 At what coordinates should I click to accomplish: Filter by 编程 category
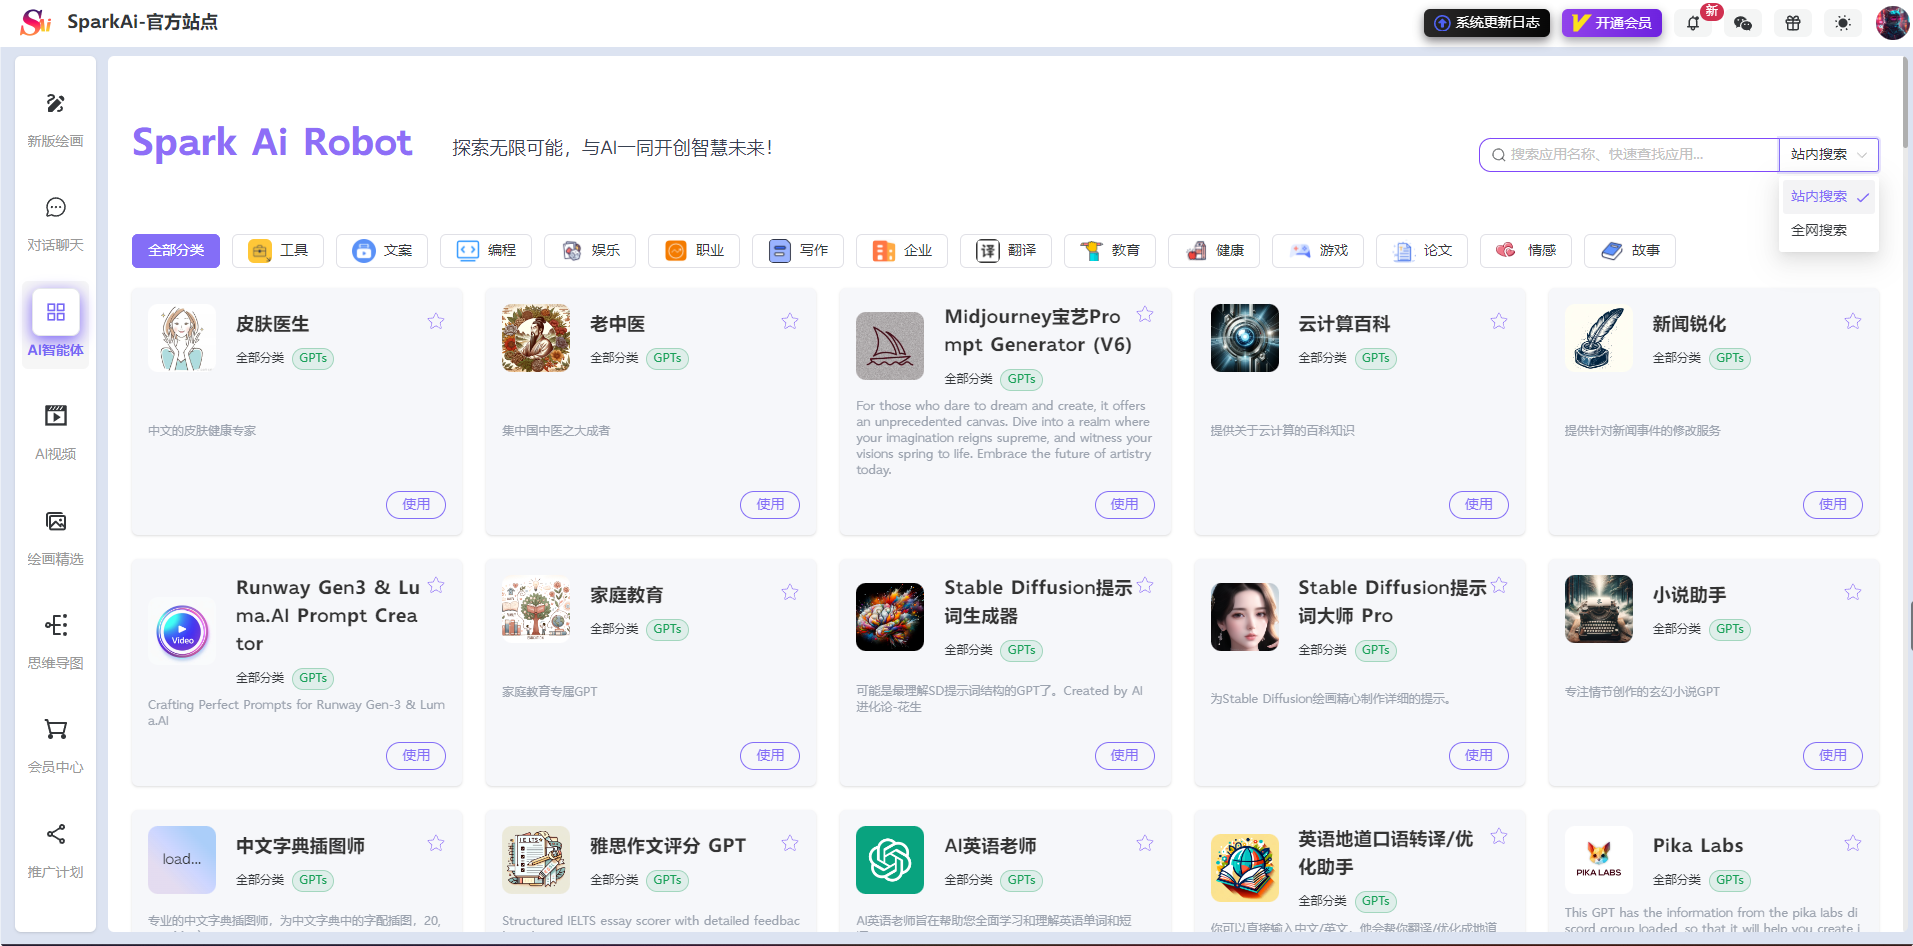[486, 251]
